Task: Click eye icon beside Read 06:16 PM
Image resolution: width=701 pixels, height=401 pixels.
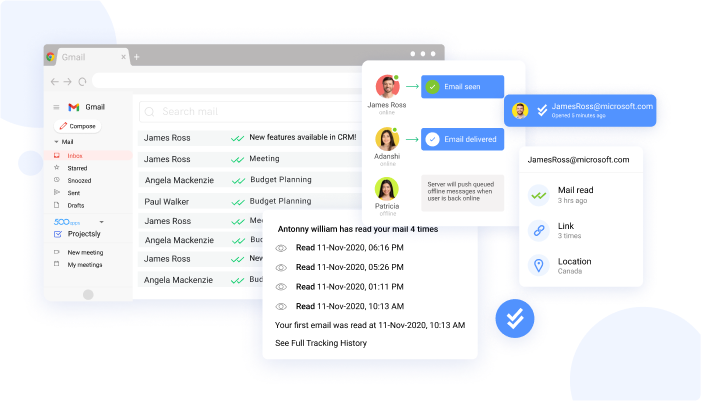Action: pyautogui.click(x=281, y=248)
